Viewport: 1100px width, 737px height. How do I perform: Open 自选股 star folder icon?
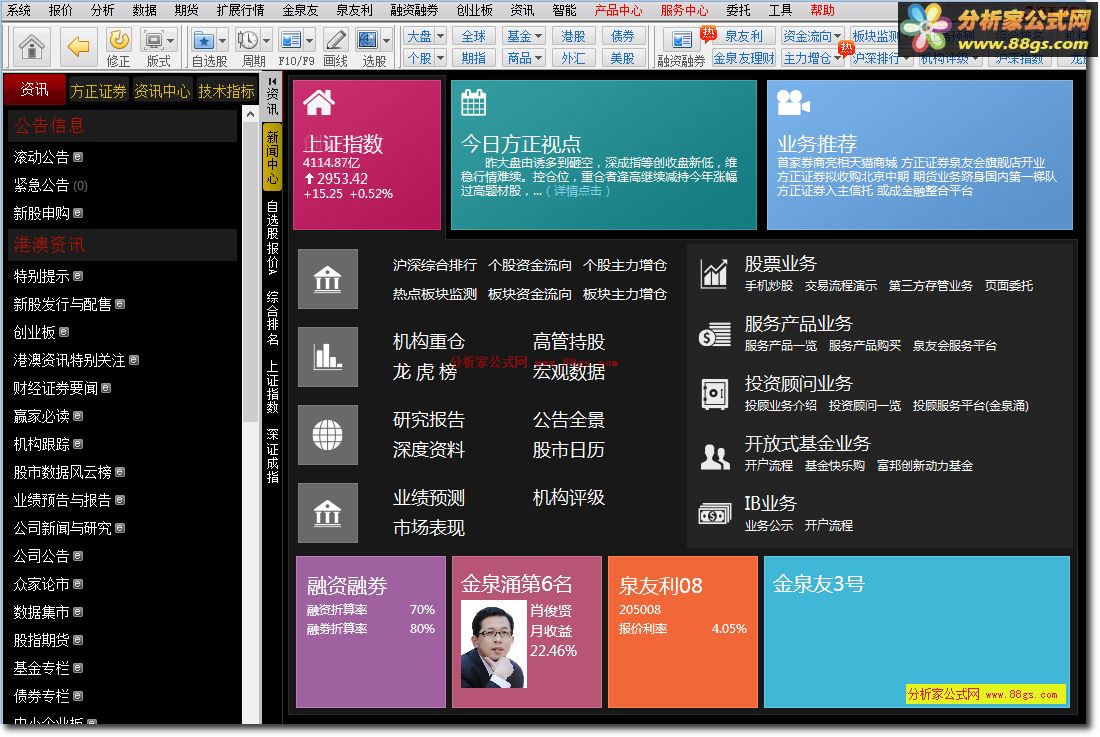click(x=204, y=40)
